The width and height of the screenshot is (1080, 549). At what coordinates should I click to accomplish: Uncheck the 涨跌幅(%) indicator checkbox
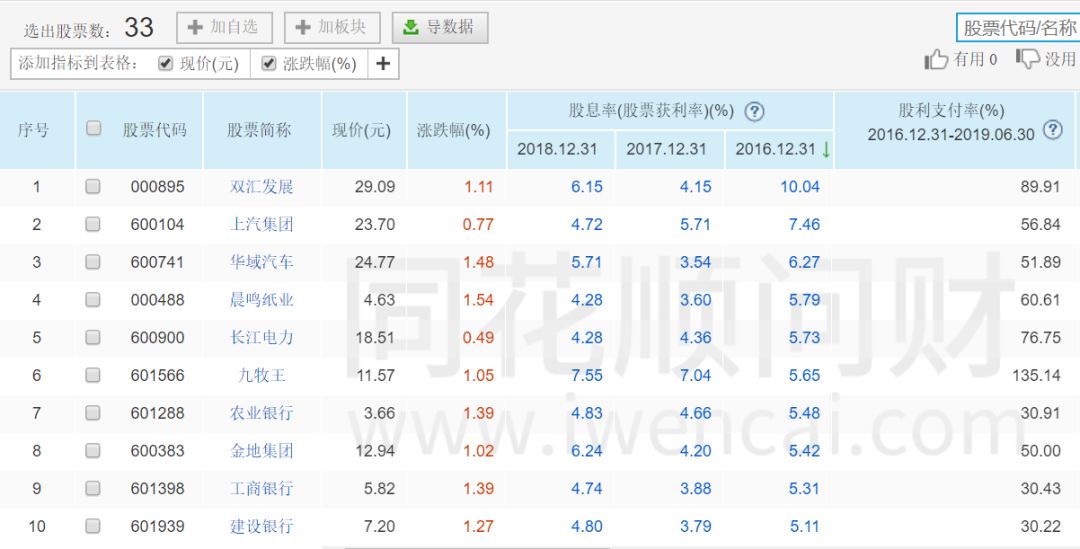[x=269, y=63]
